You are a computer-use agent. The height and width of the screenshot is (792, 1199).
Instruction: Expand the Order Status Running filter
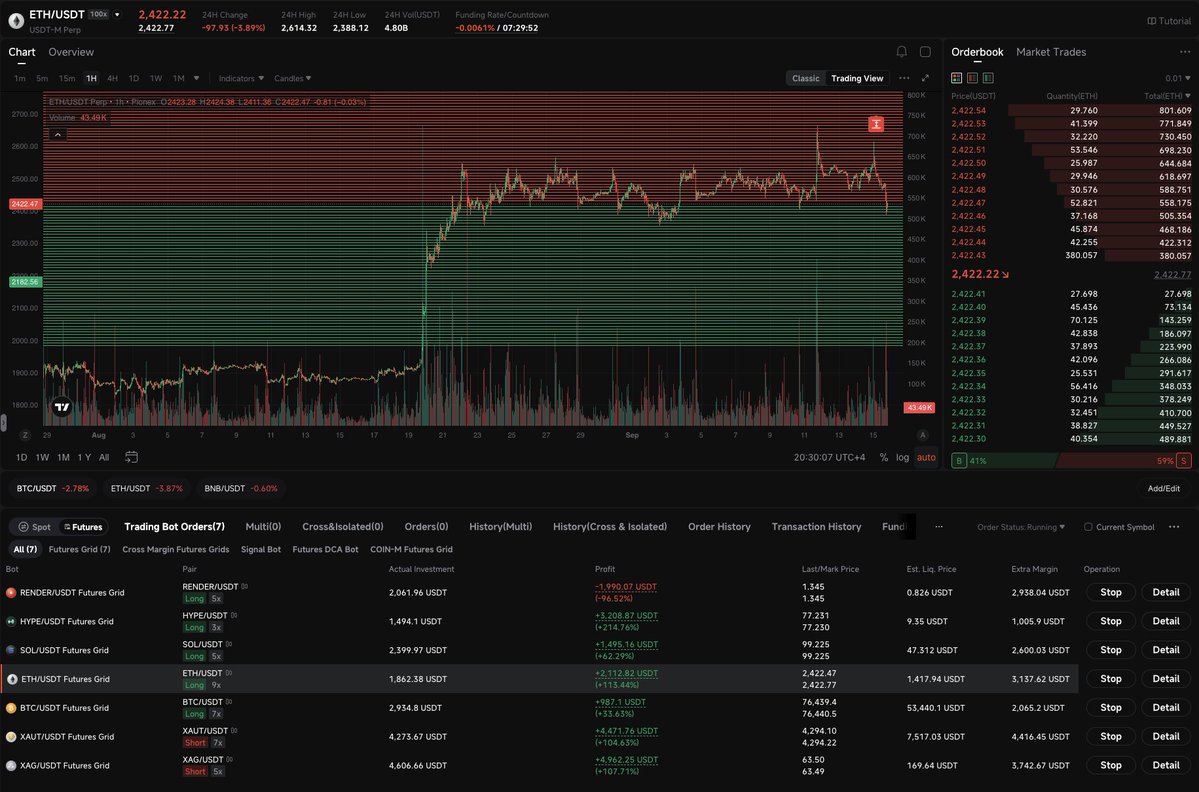pyautogui.click(x=1021, y=527)
